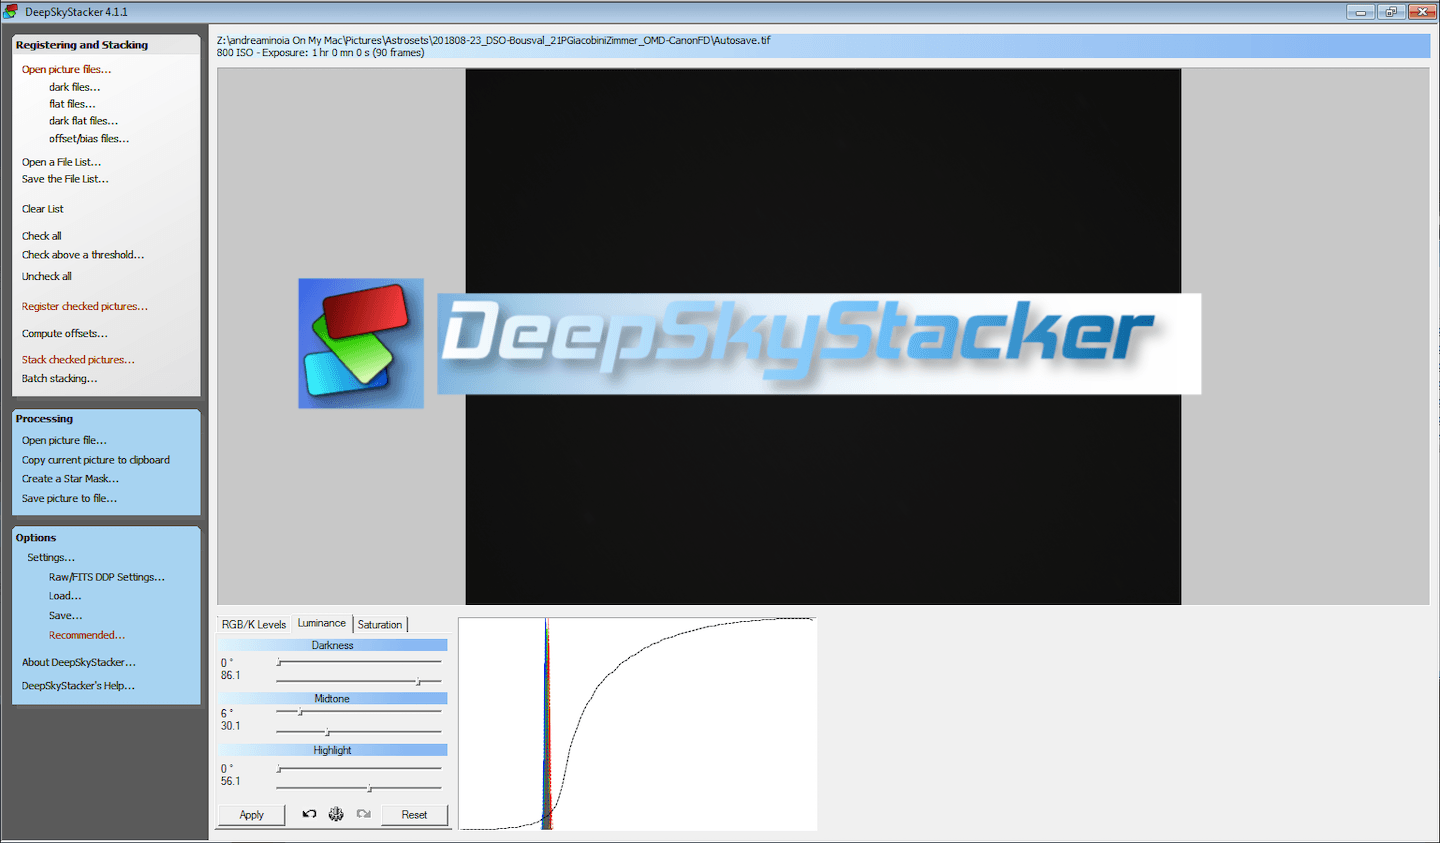Image resolution: width=1440 pixels, height=843 pixels.
Task: Click the settings icon between undo and redo
Action: pos(336,814)
